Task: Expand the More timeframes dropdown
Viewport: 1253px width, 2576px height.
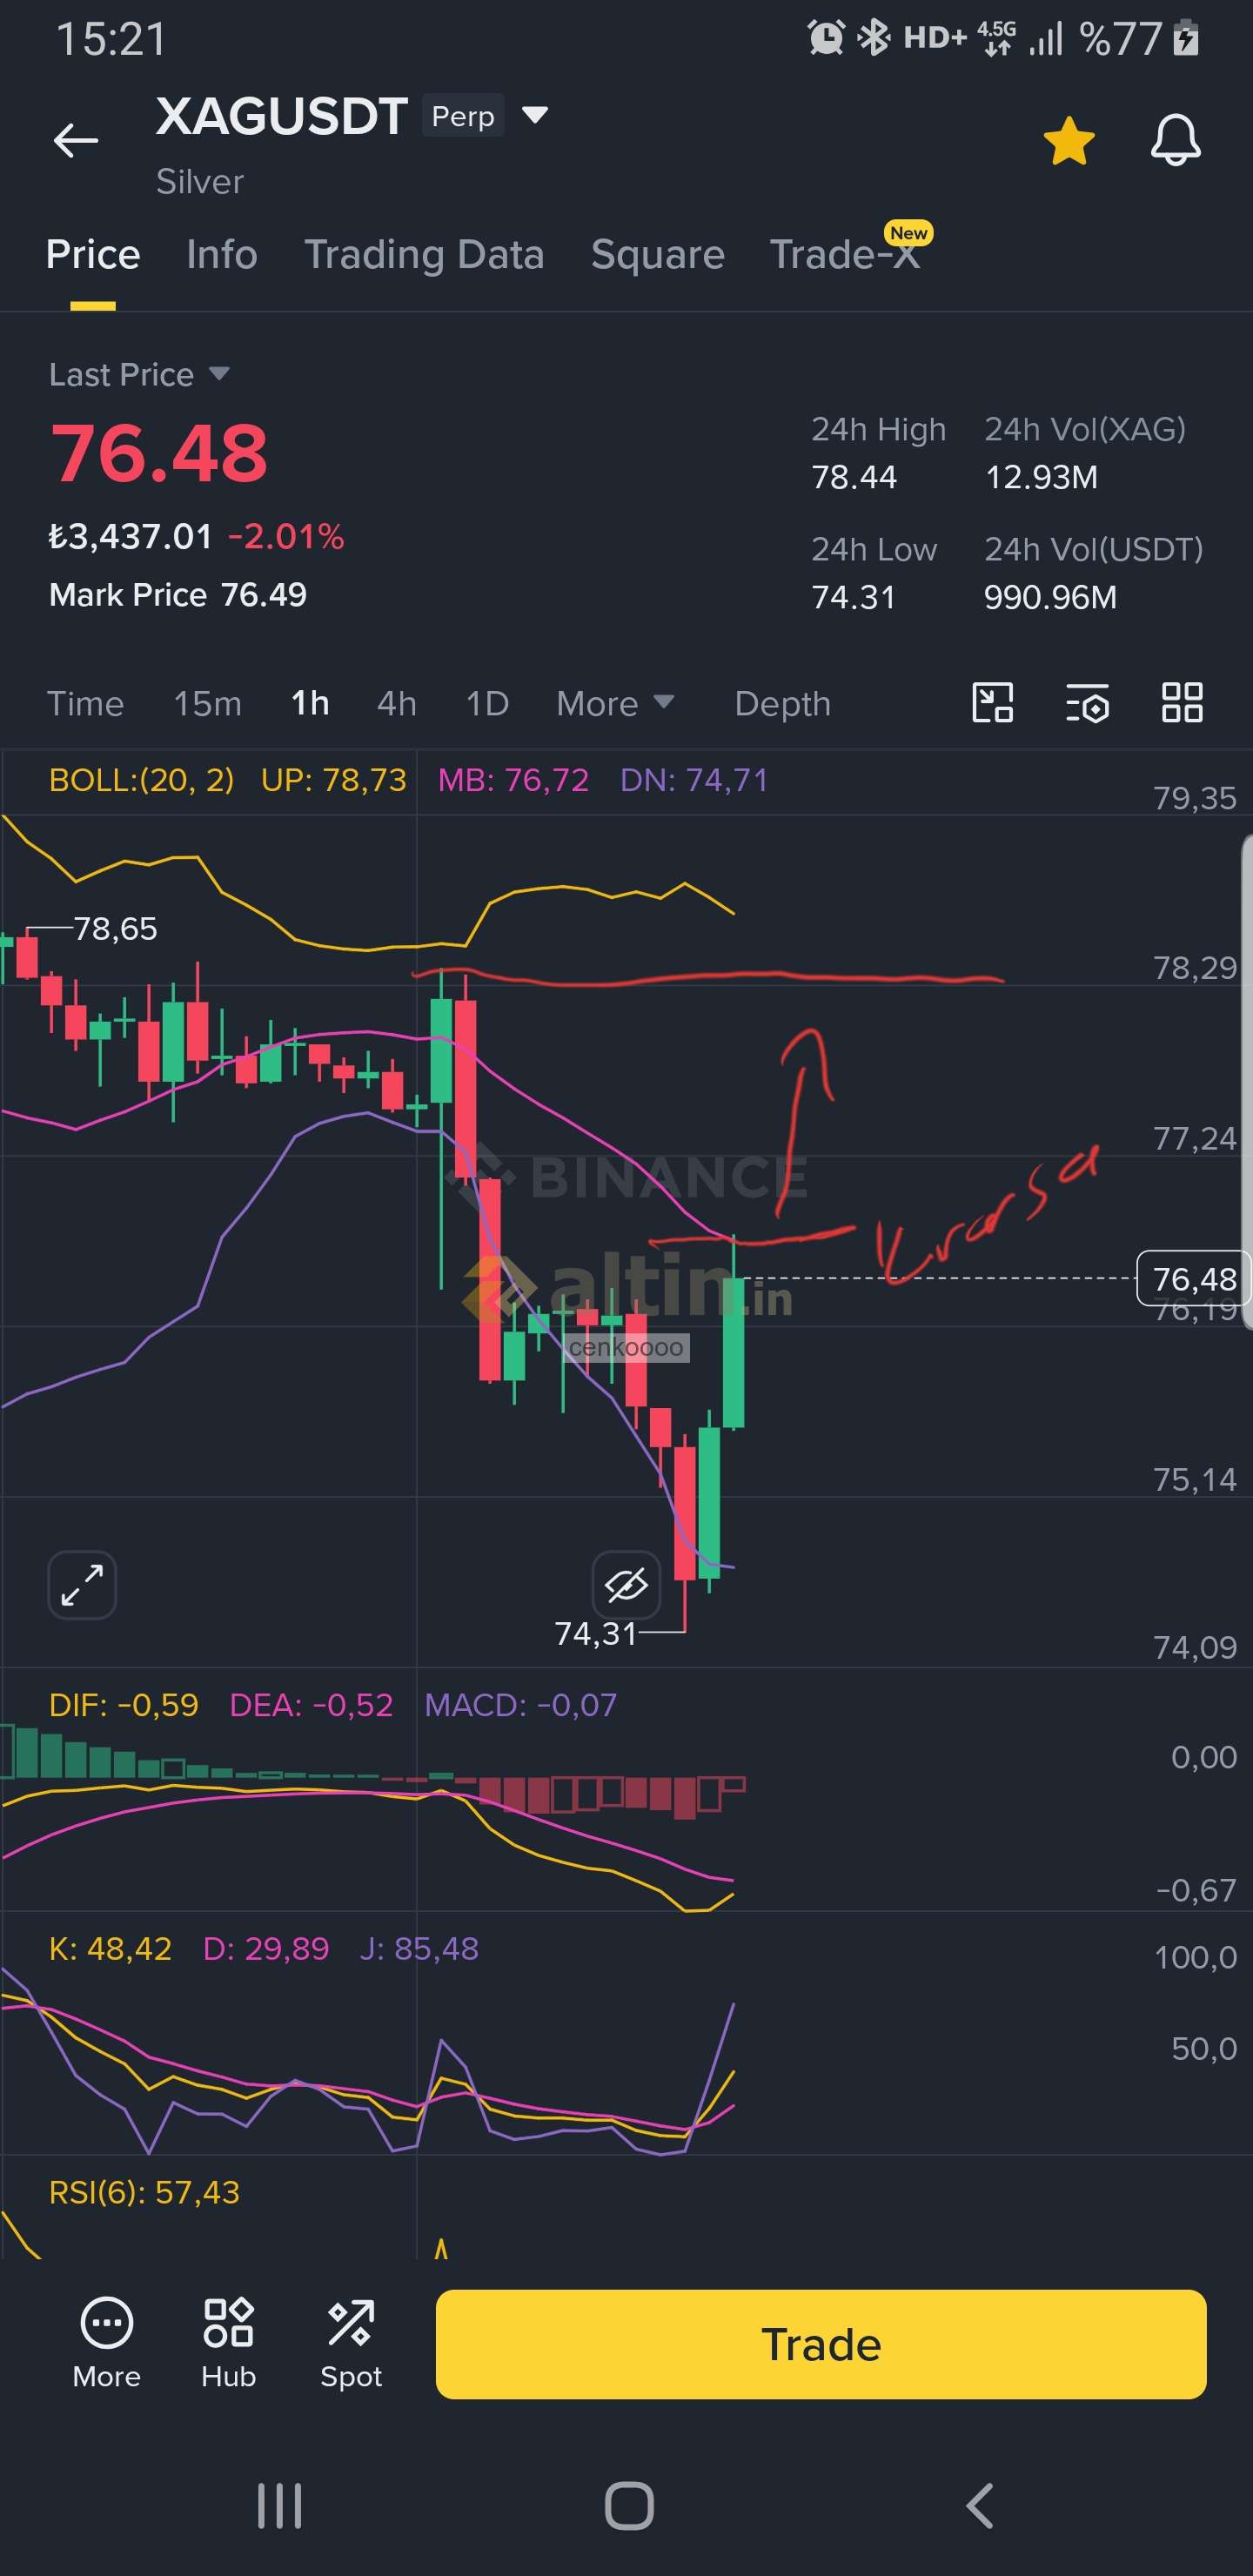Action: (614, 704)
